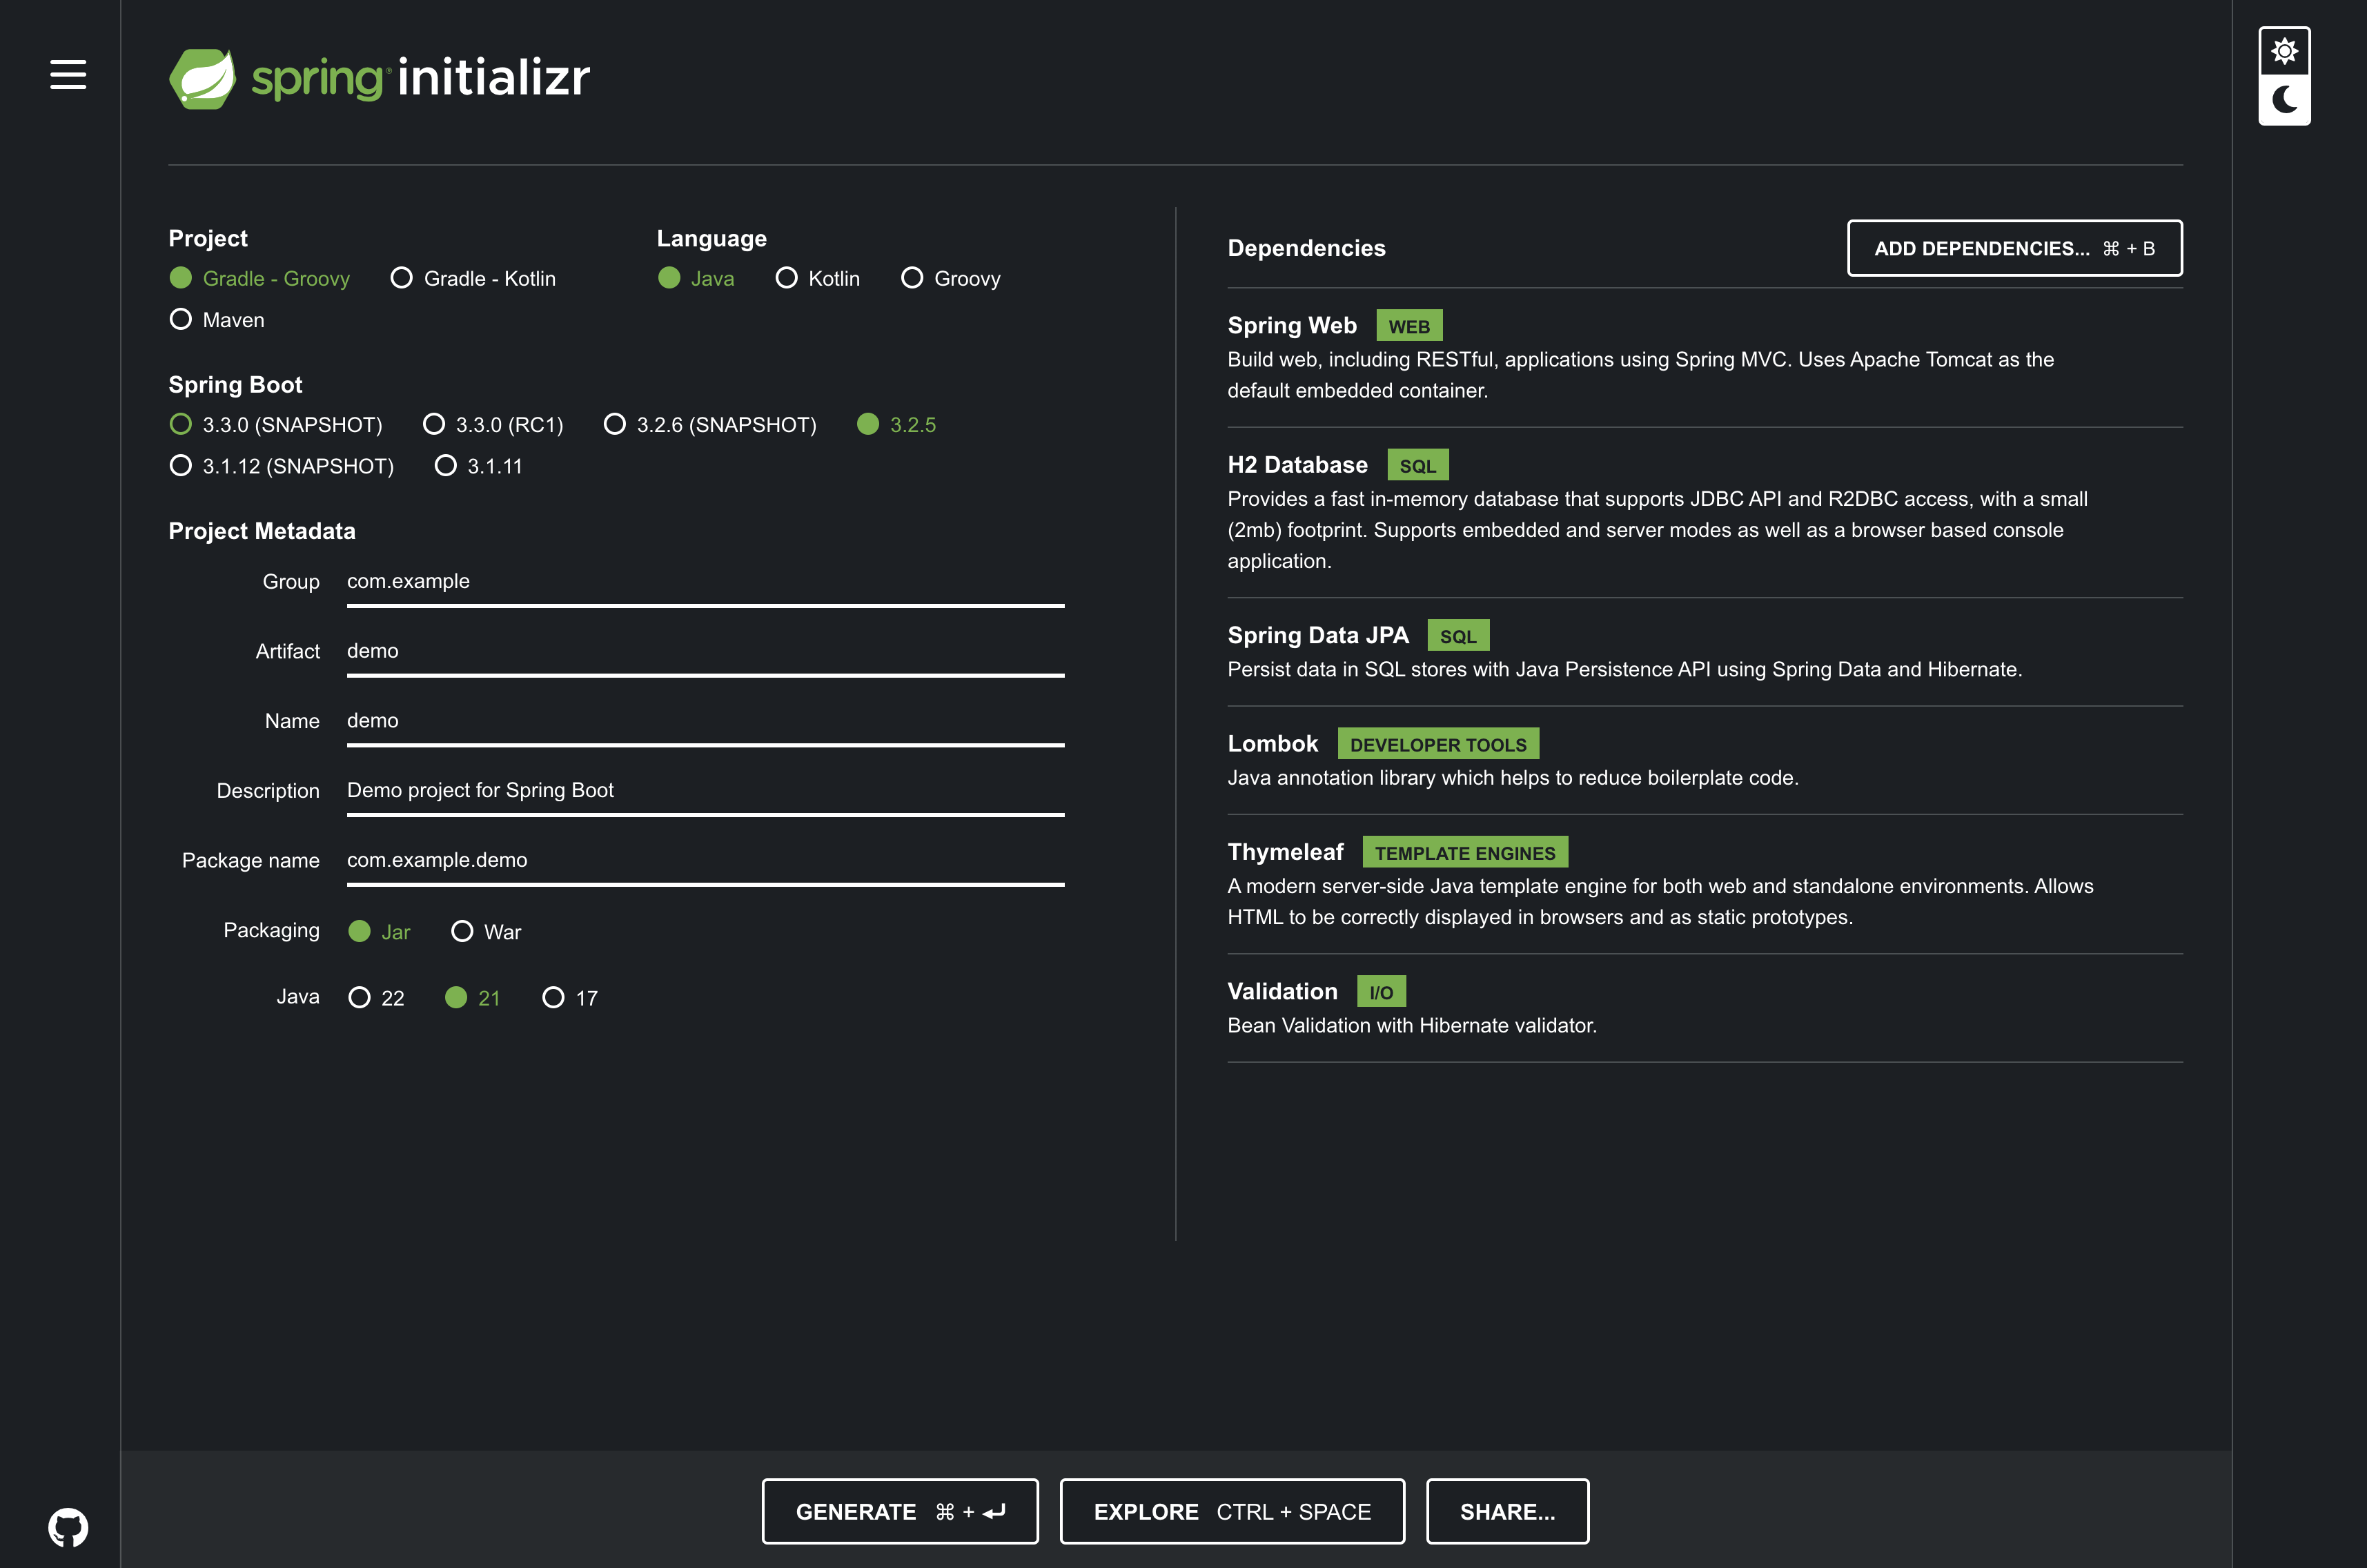This screenshot has height=1568, width=2367.
Task: Generate the project zip
Action: point(900,1511)
